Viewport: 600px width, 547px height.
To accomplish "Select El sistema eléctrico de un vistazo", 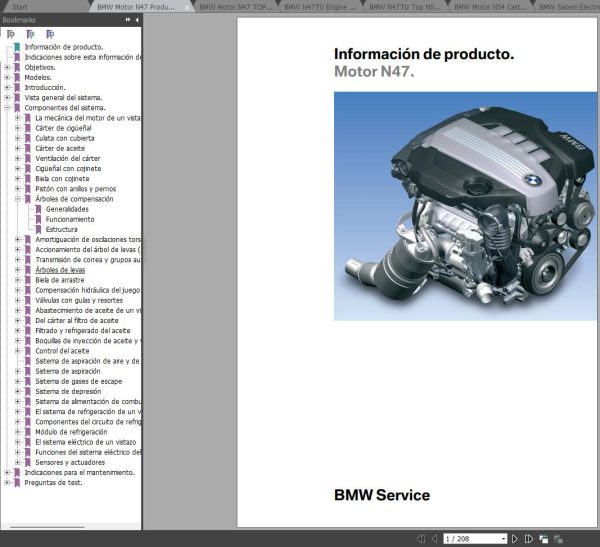I will coord(85,442).
